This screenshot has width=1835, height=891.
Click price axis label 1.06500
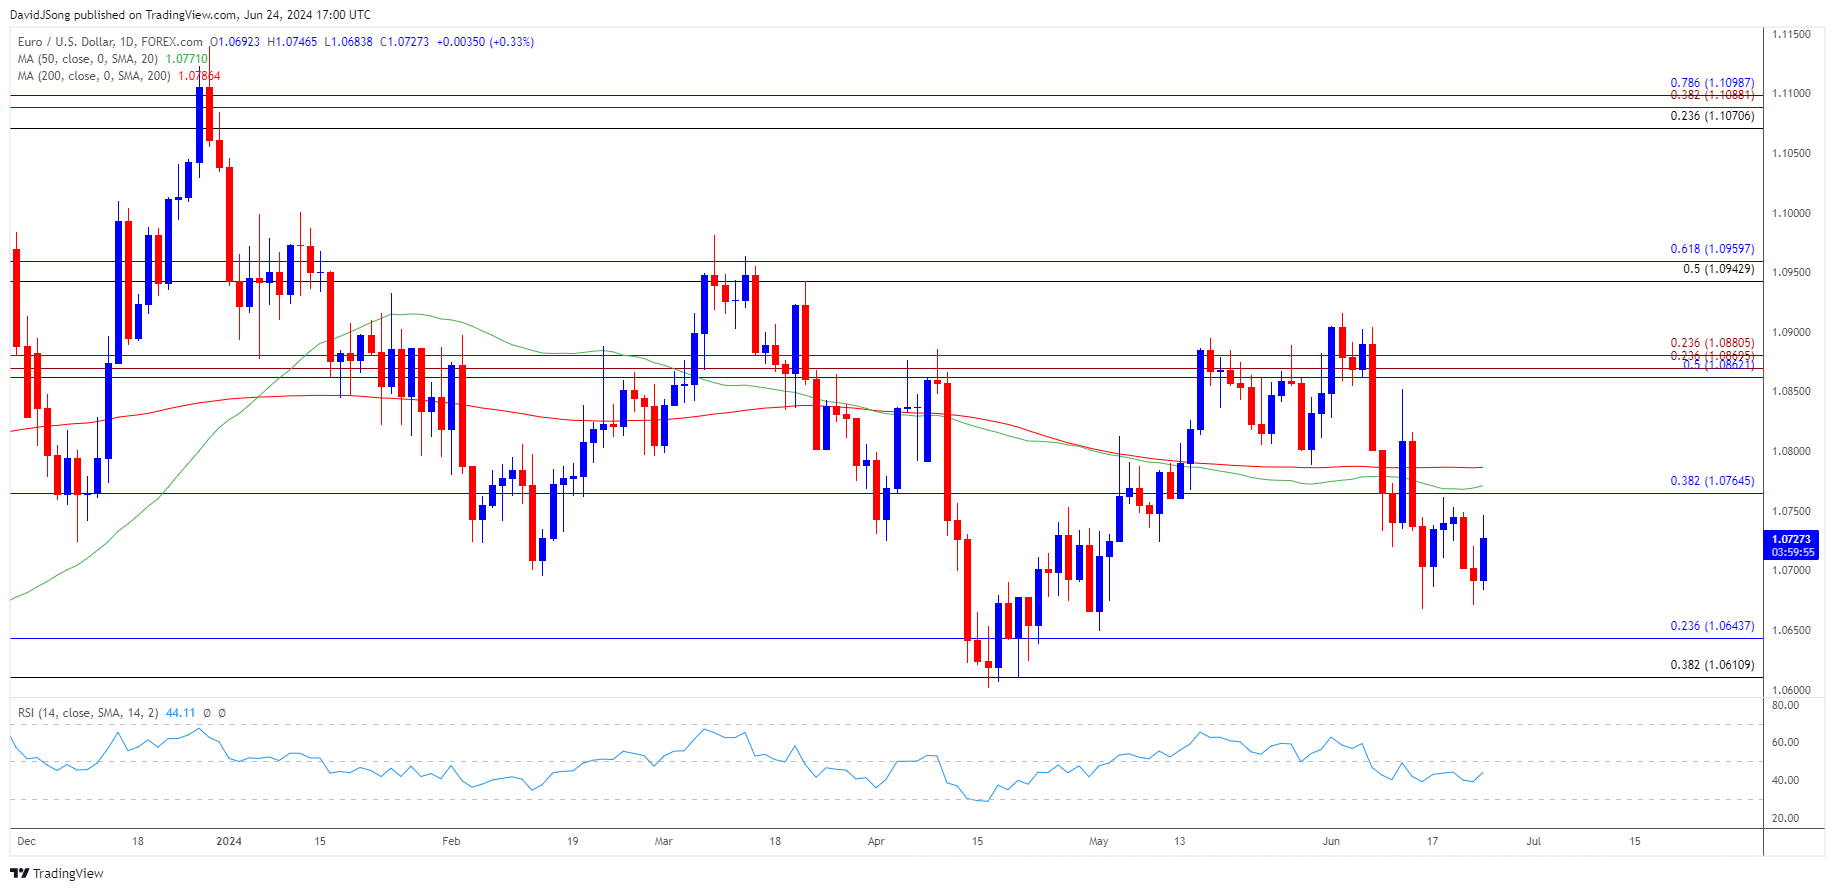[1791, 630]
